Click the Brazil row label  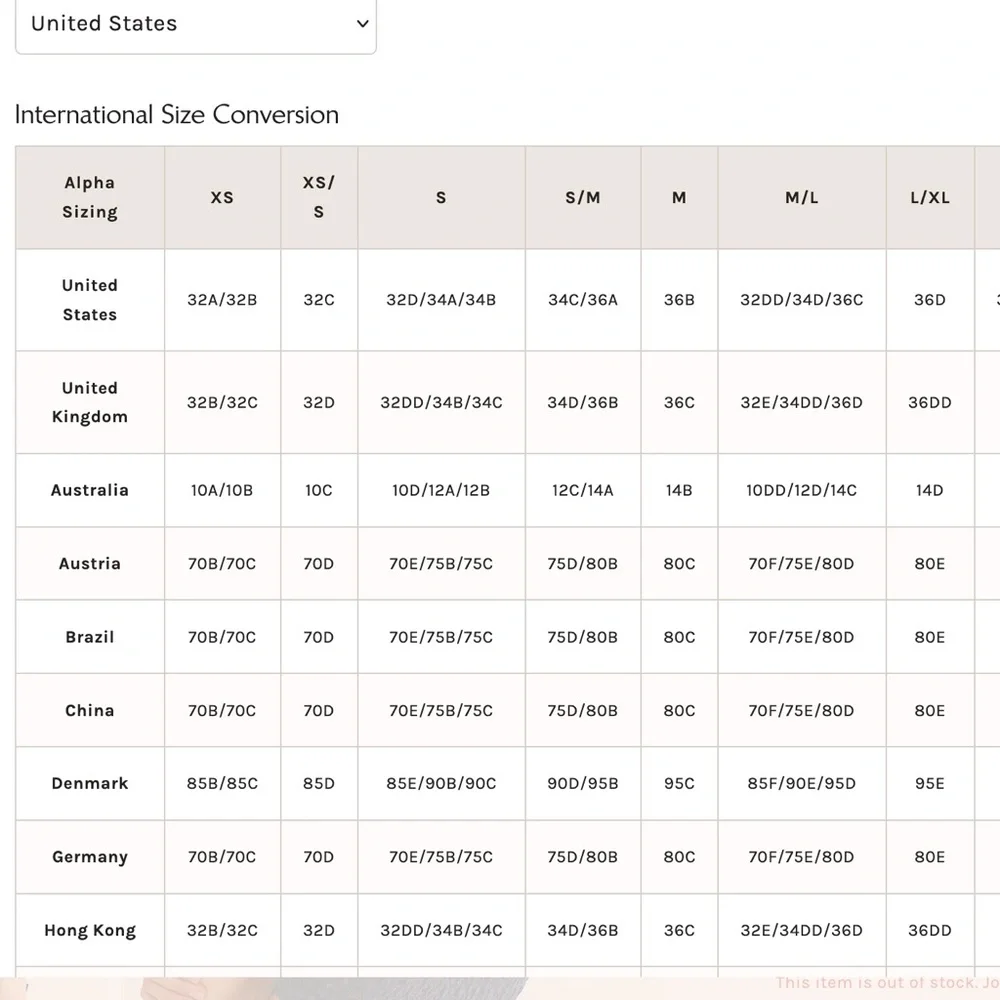coord(90,637)
